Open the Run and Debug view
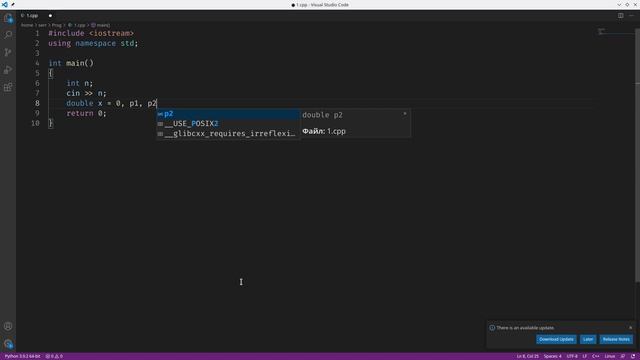This screenshot has height=360, width=640. [8, 70]
